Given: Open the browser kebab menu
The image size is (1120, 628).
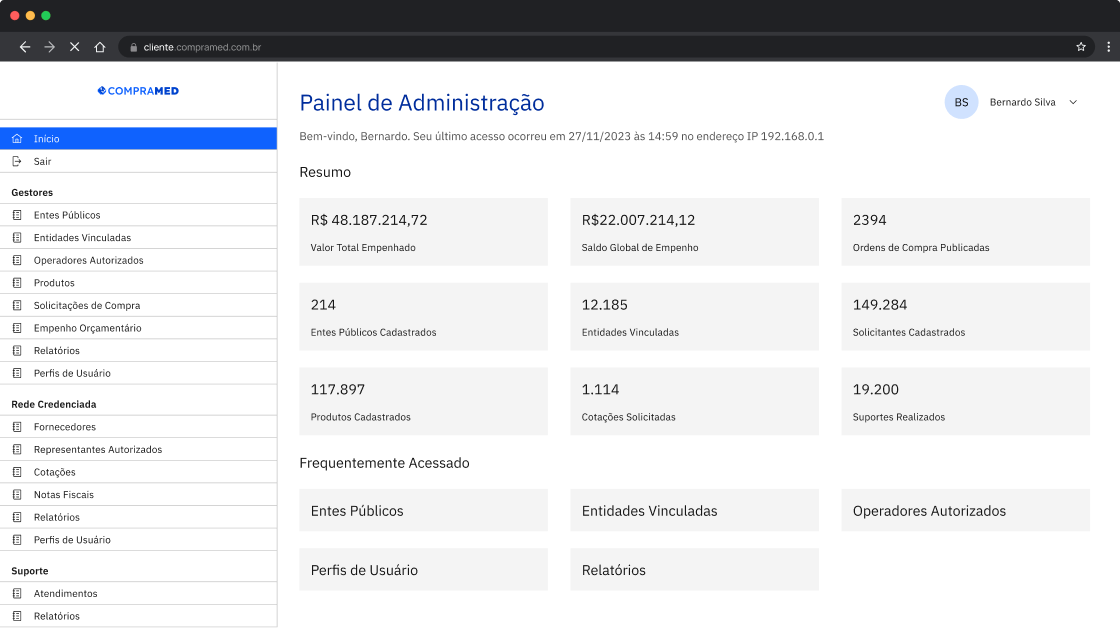Looking at the screenshot, I should [x=1108, y=46].
